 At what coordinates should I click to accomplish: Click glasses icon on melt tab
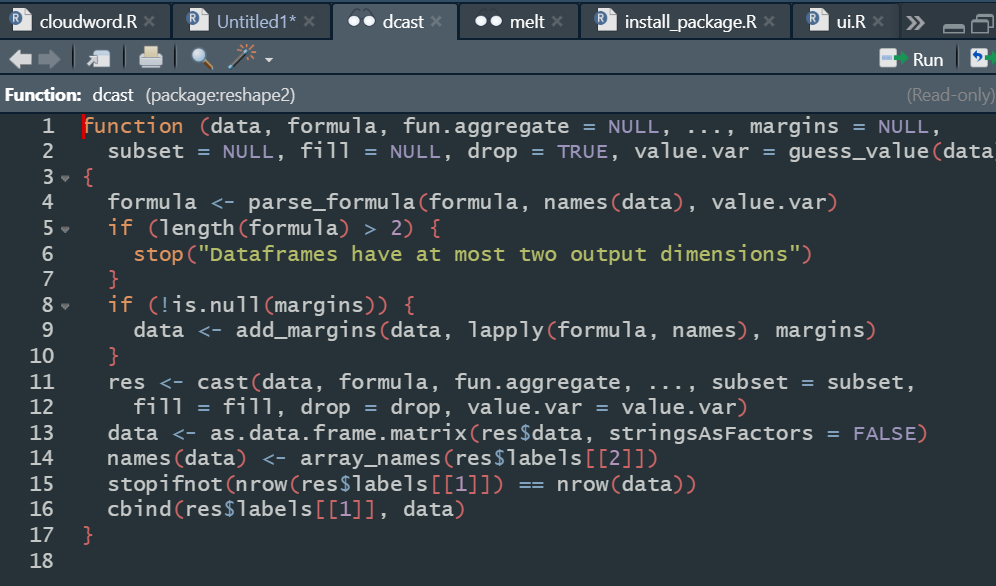pos(488,21)
